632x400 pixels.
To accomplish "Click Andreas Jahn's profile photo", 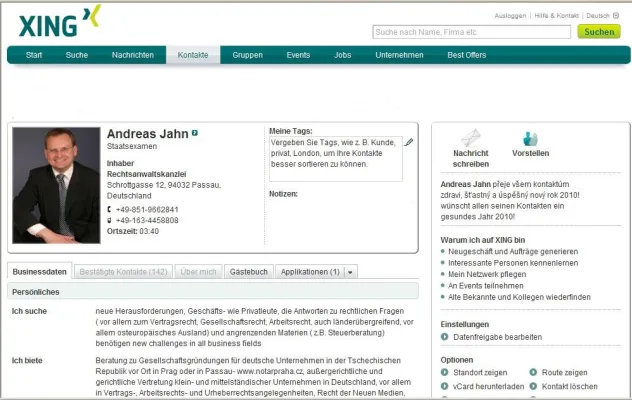I will 56,185.
